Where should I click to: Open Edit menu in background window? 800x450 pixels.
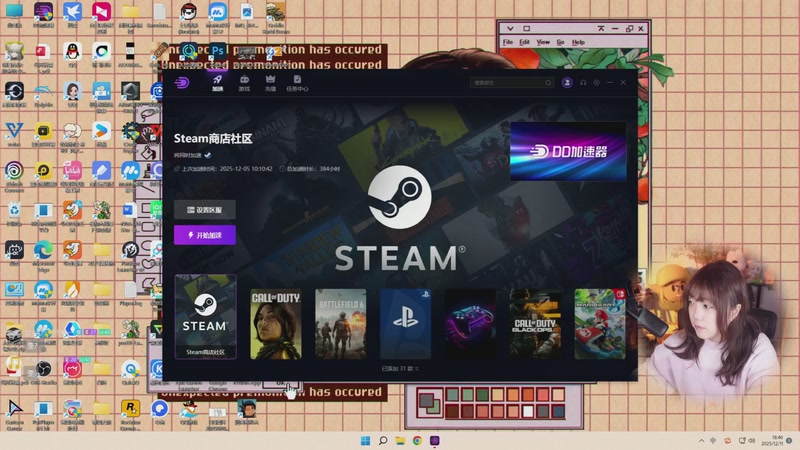[x=524, y=42]
